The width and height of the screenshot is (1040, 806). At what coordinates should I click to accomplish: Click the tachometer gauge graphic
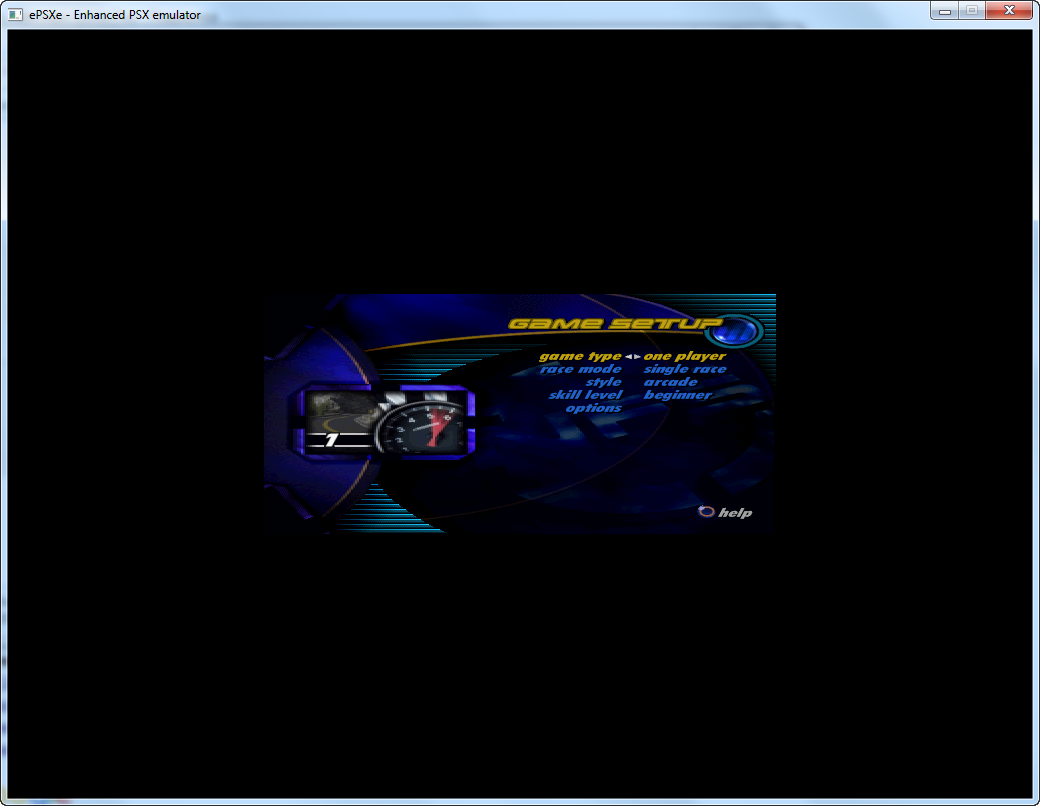click(x=422, y=429)
